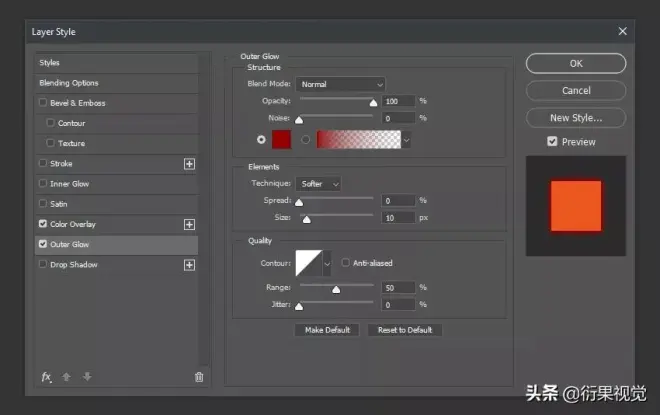The width and height of the screenshot is (660, 415).
Task: Enable the Contour sub-option checkbox
Action: (x=51, y=122)
